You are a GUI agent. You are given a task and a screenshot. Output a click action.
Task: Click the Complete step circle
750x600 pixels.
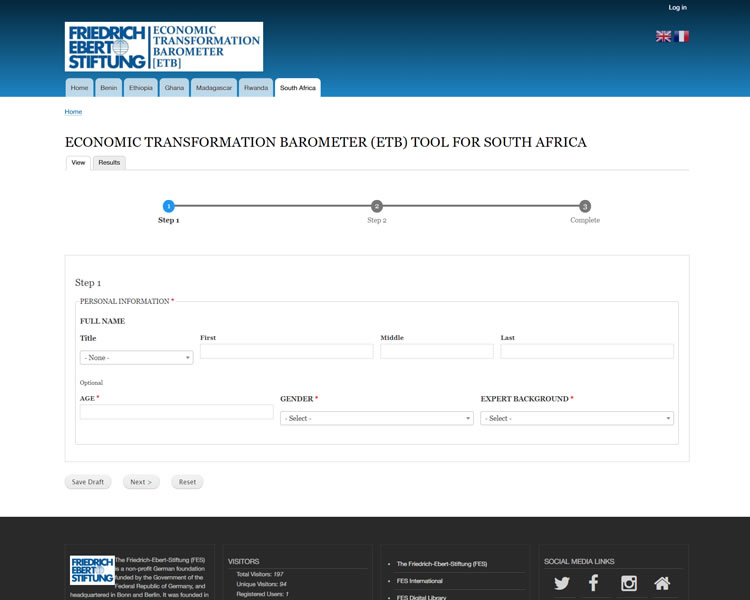point(585,206)
